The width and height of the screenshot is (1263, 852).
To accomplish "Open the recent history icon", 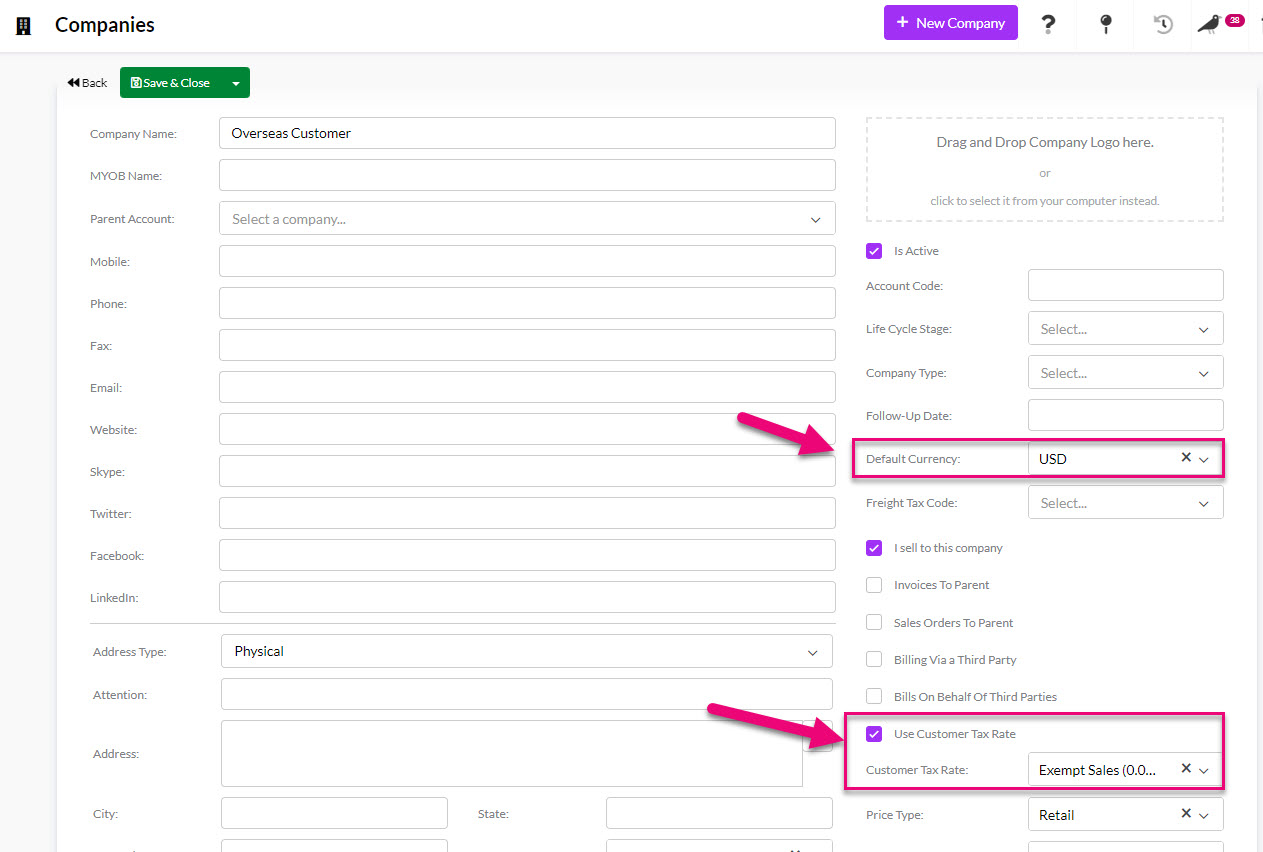I will pyautogui.click(x=1161, y=24).
